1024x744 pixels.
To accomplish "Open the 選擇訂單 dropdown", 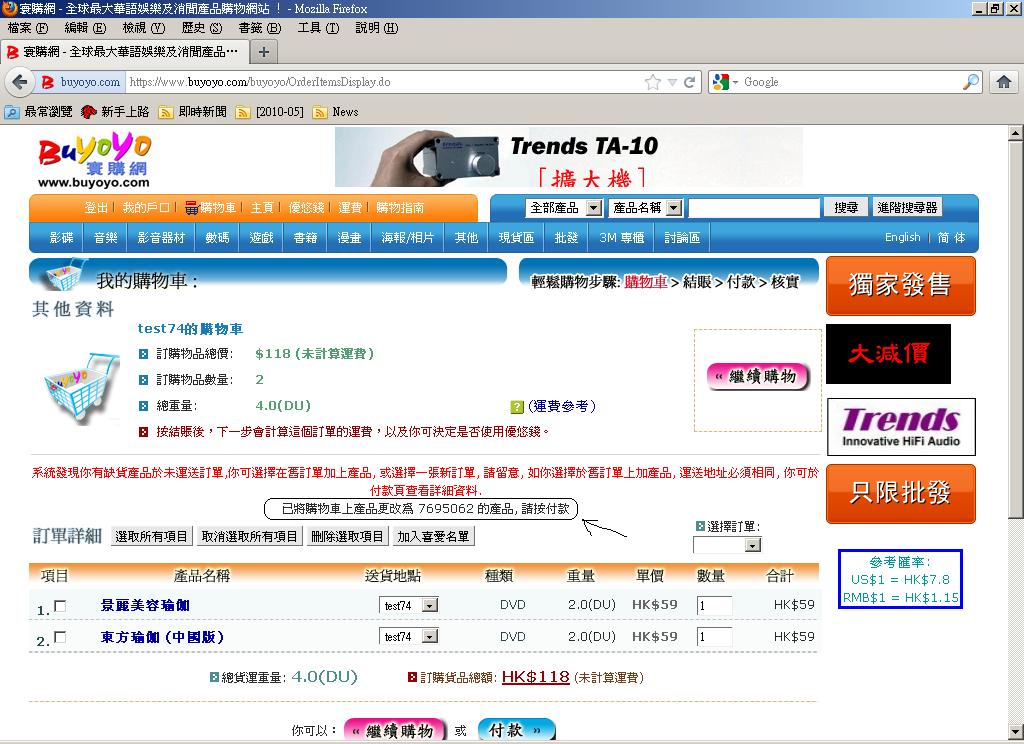I will 727,545.
